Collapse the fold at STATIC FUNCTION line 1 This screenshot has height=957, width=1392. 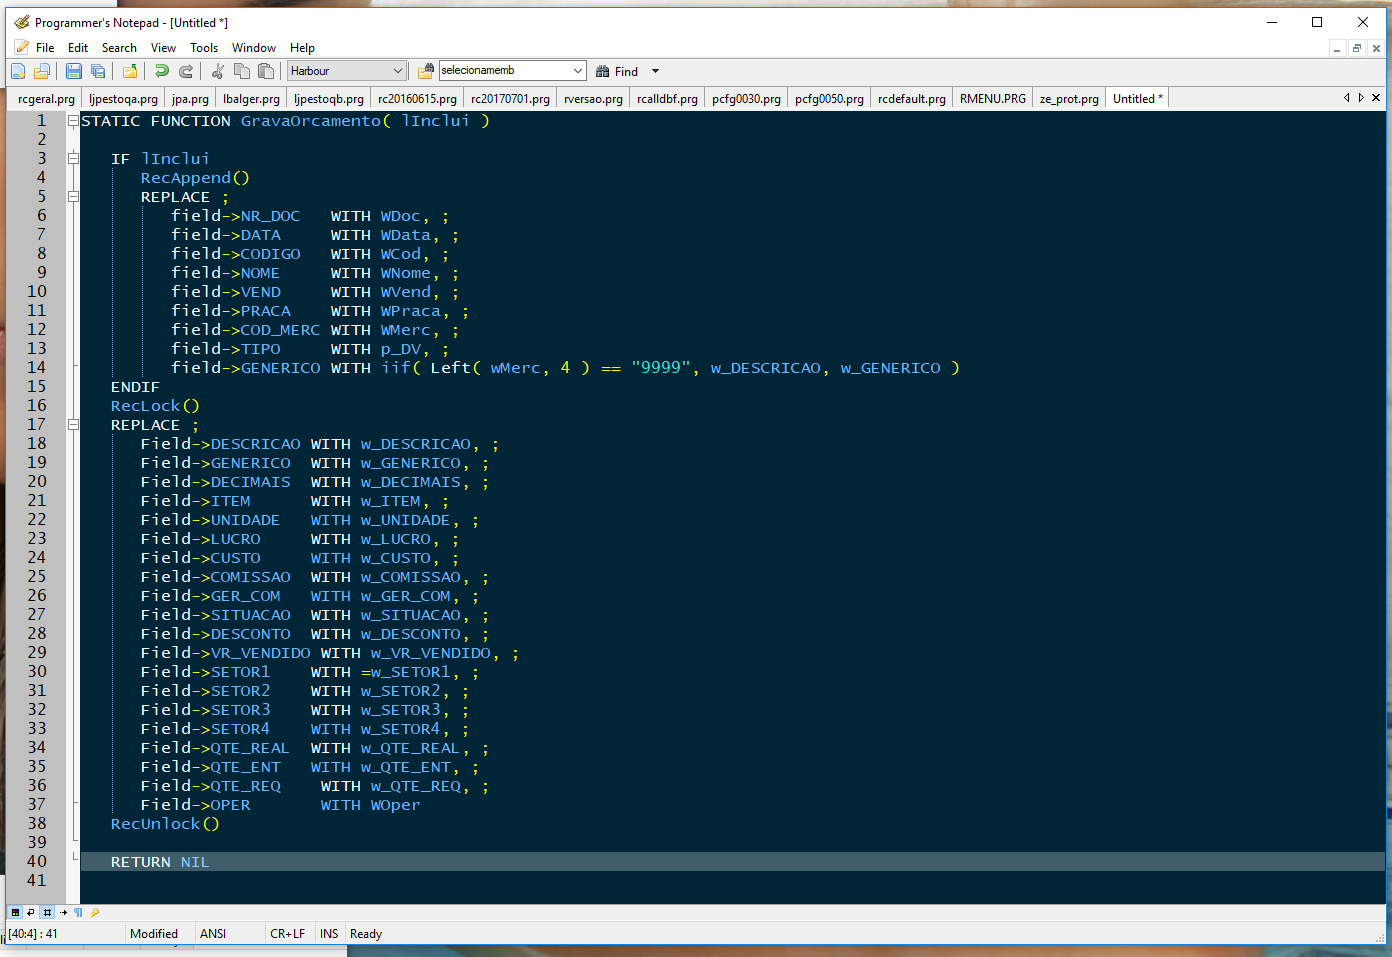[x=73, y=121]
